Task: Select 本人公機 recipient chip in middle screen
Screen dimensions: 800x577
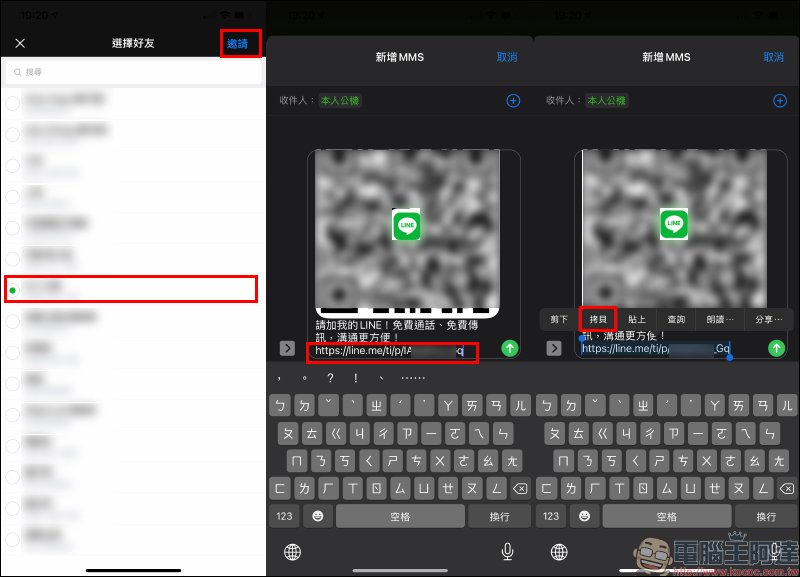Action: (339, 101)
